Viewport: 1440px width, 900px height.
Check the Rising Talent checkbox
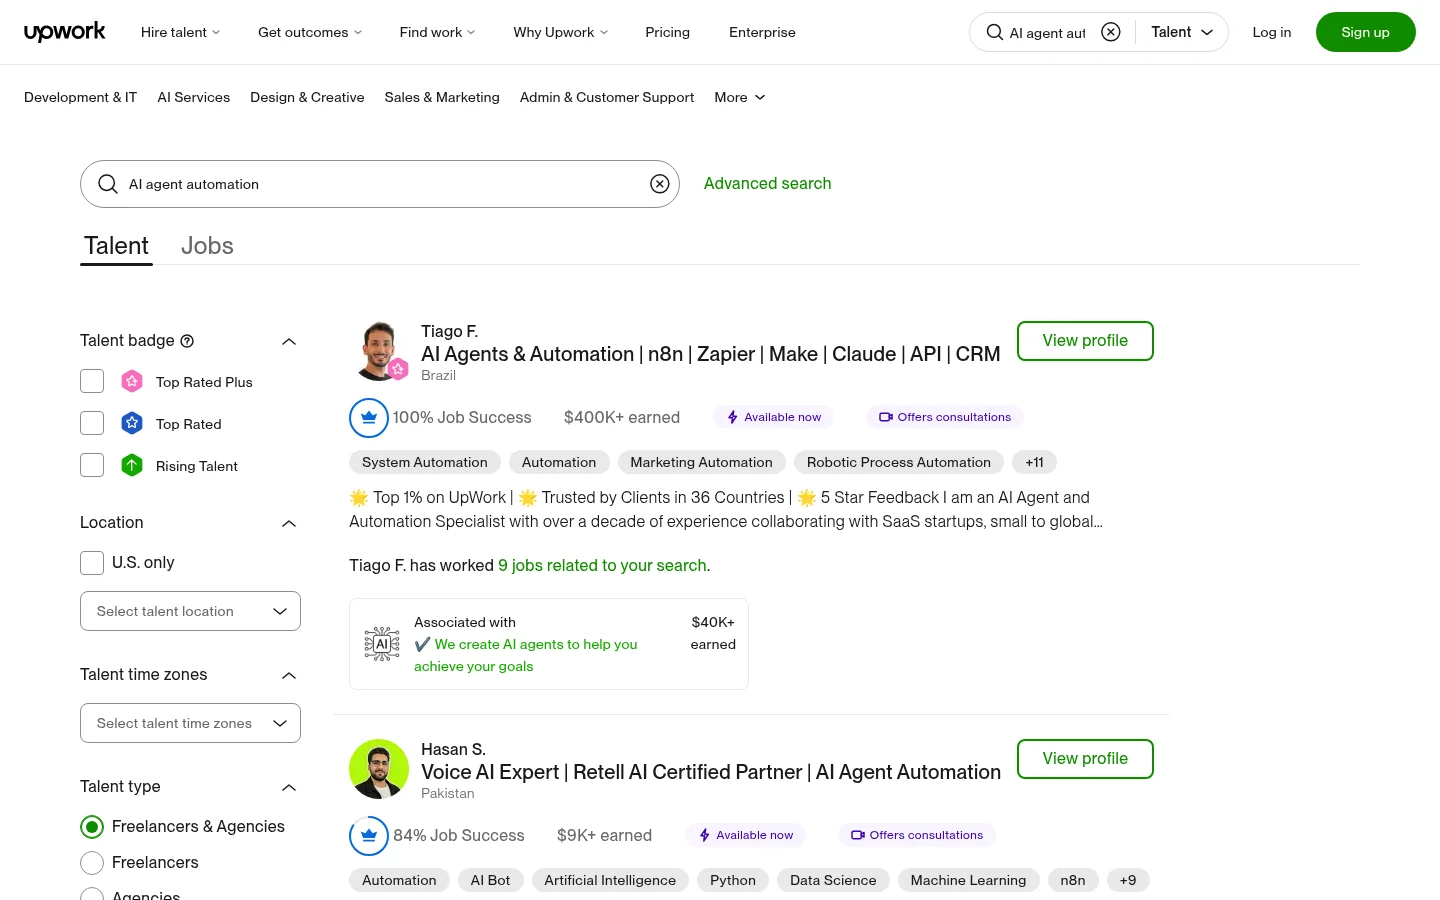pyautogui.click(x=92, y=465)
